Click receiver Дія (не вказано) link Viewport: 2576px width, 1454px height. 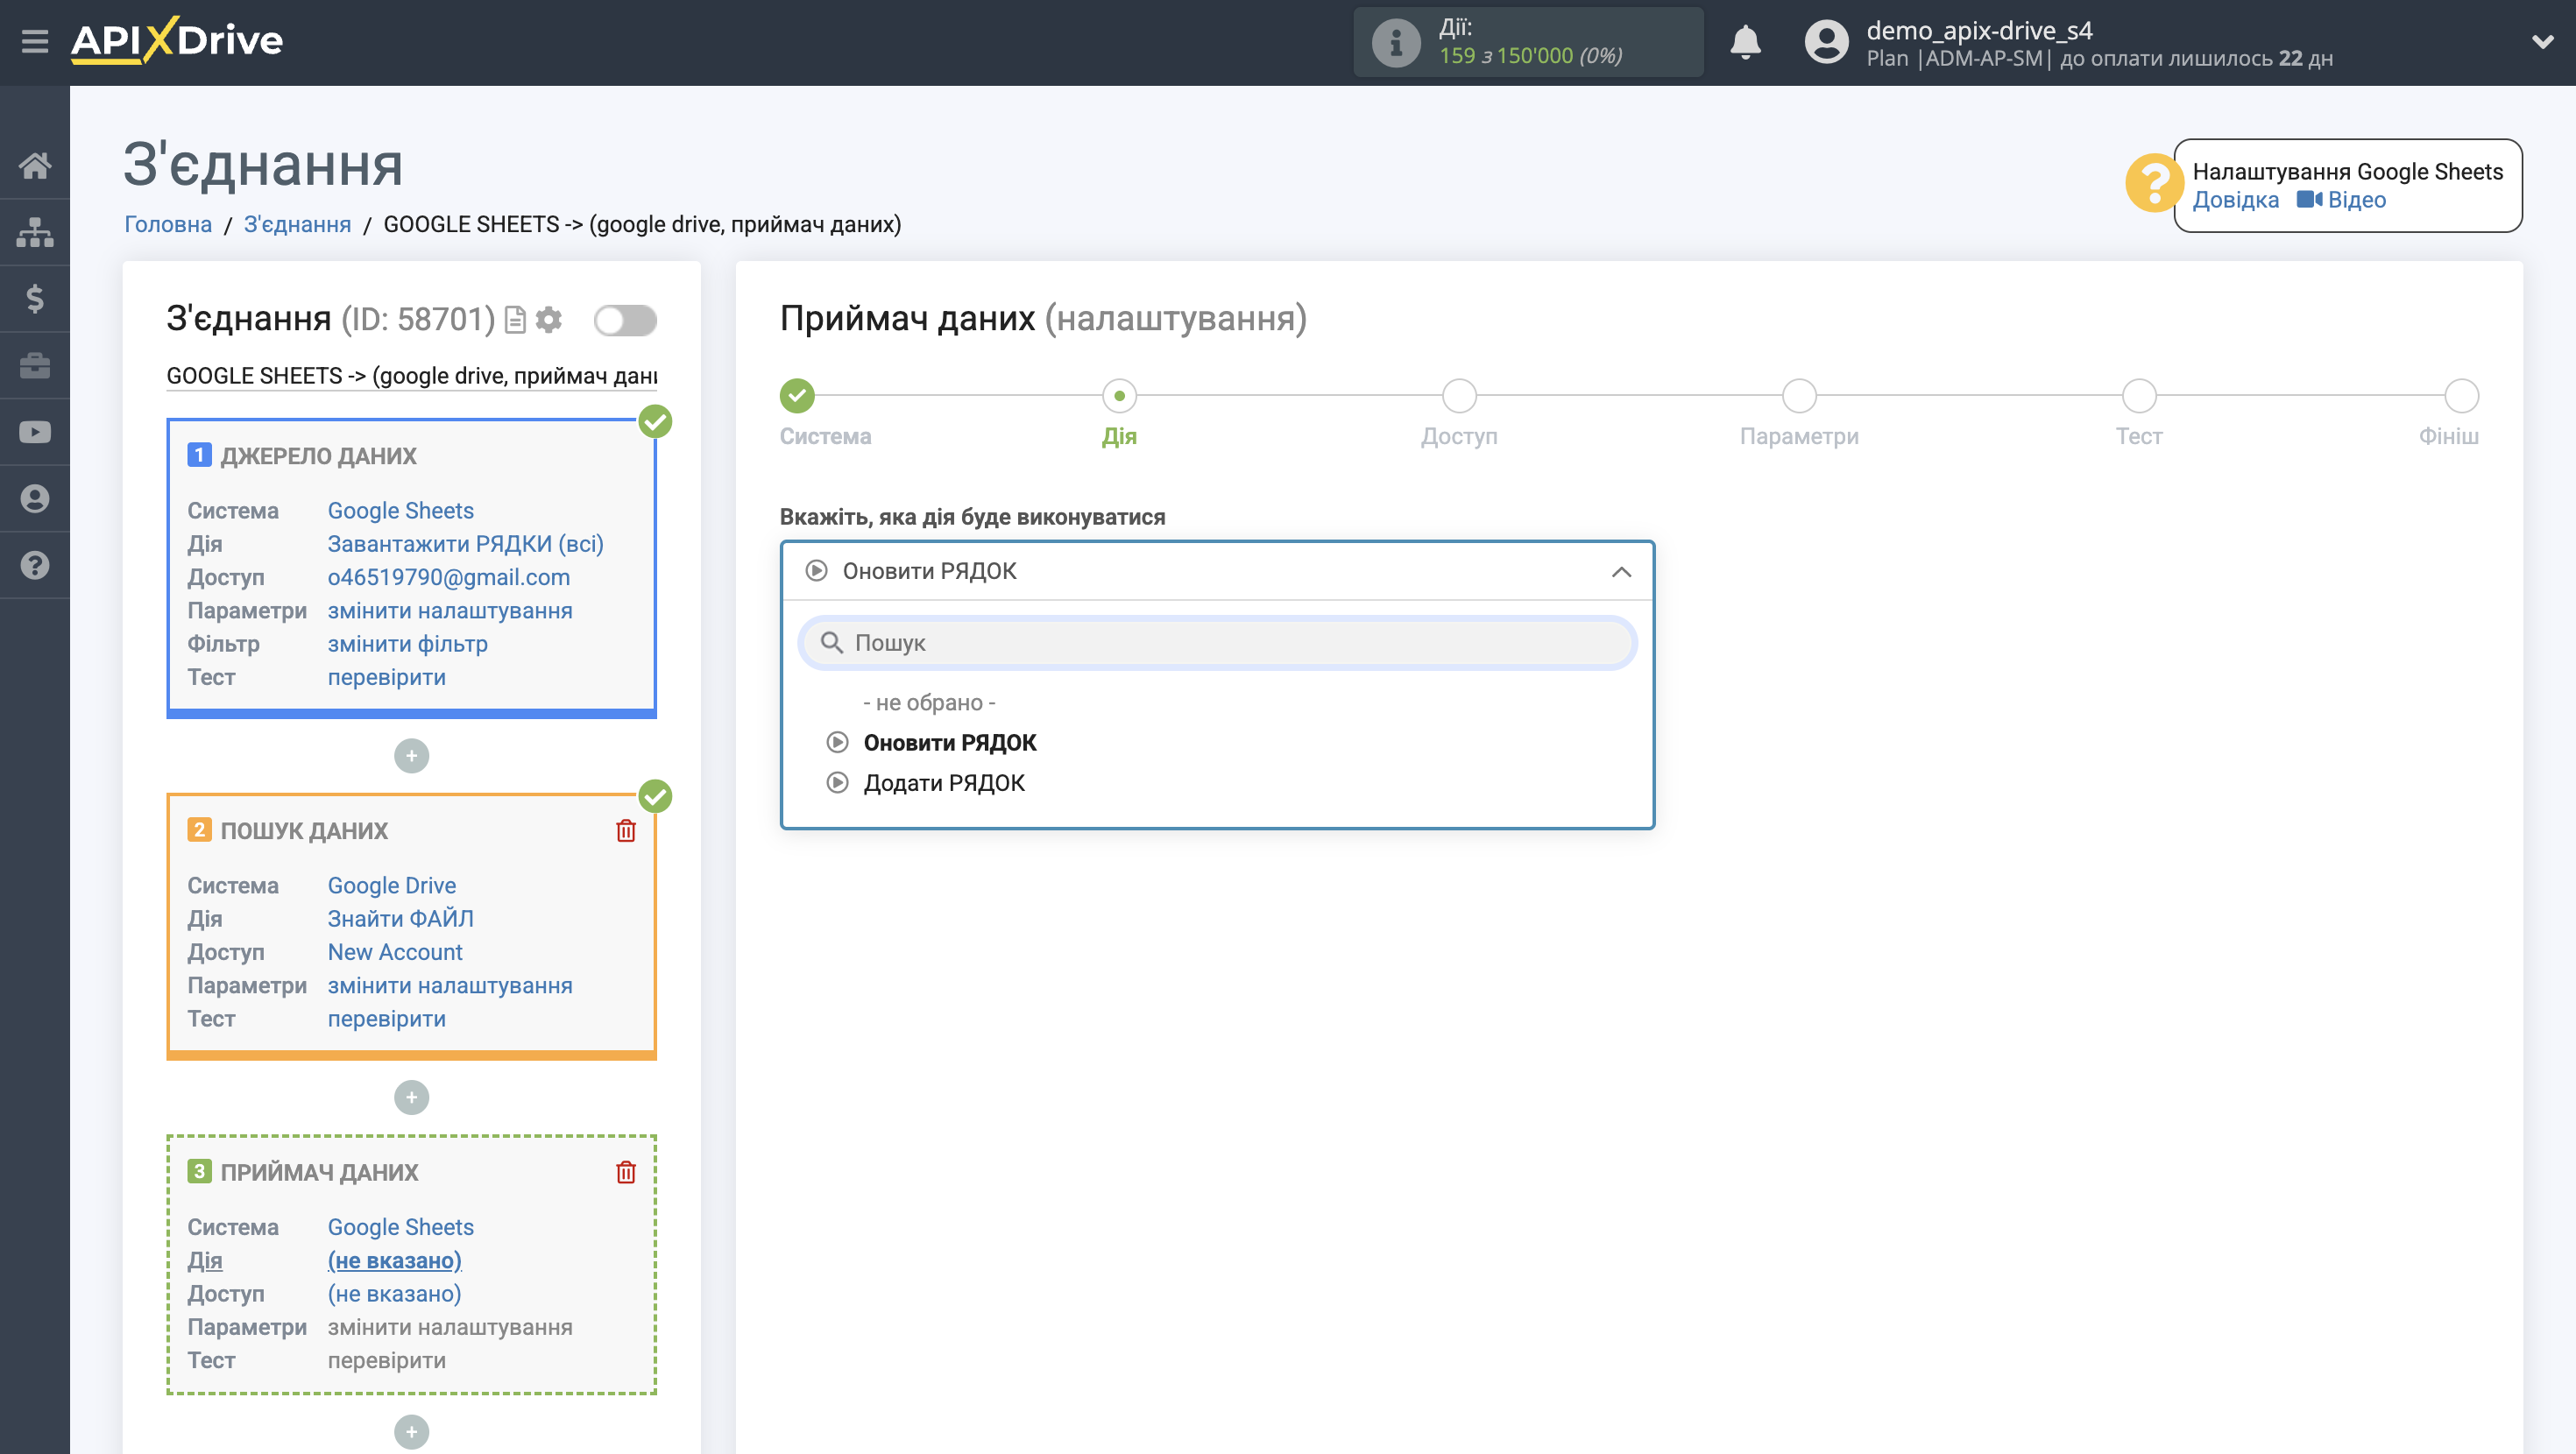click(x=394, y=1261)
